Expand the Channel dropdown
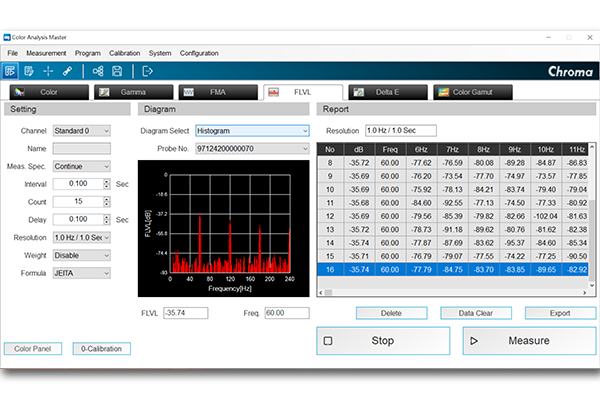The width and height of the screenshot is (600, 400). (x=81, y=130)
